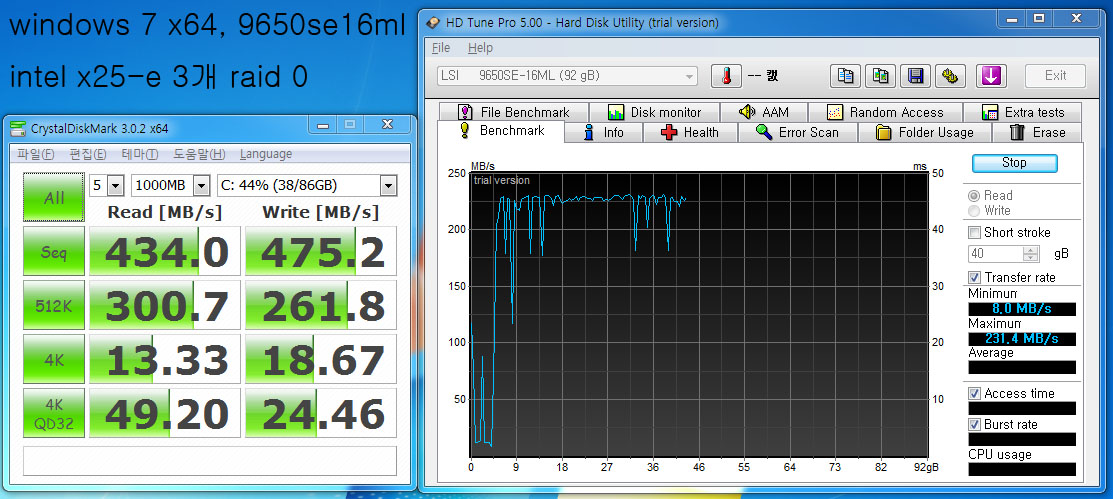The width and height of the screenshot is (1113, 499).
Task: Open the LSI 9650SE-16ML drive dropdown
Action: coord(567,76)
